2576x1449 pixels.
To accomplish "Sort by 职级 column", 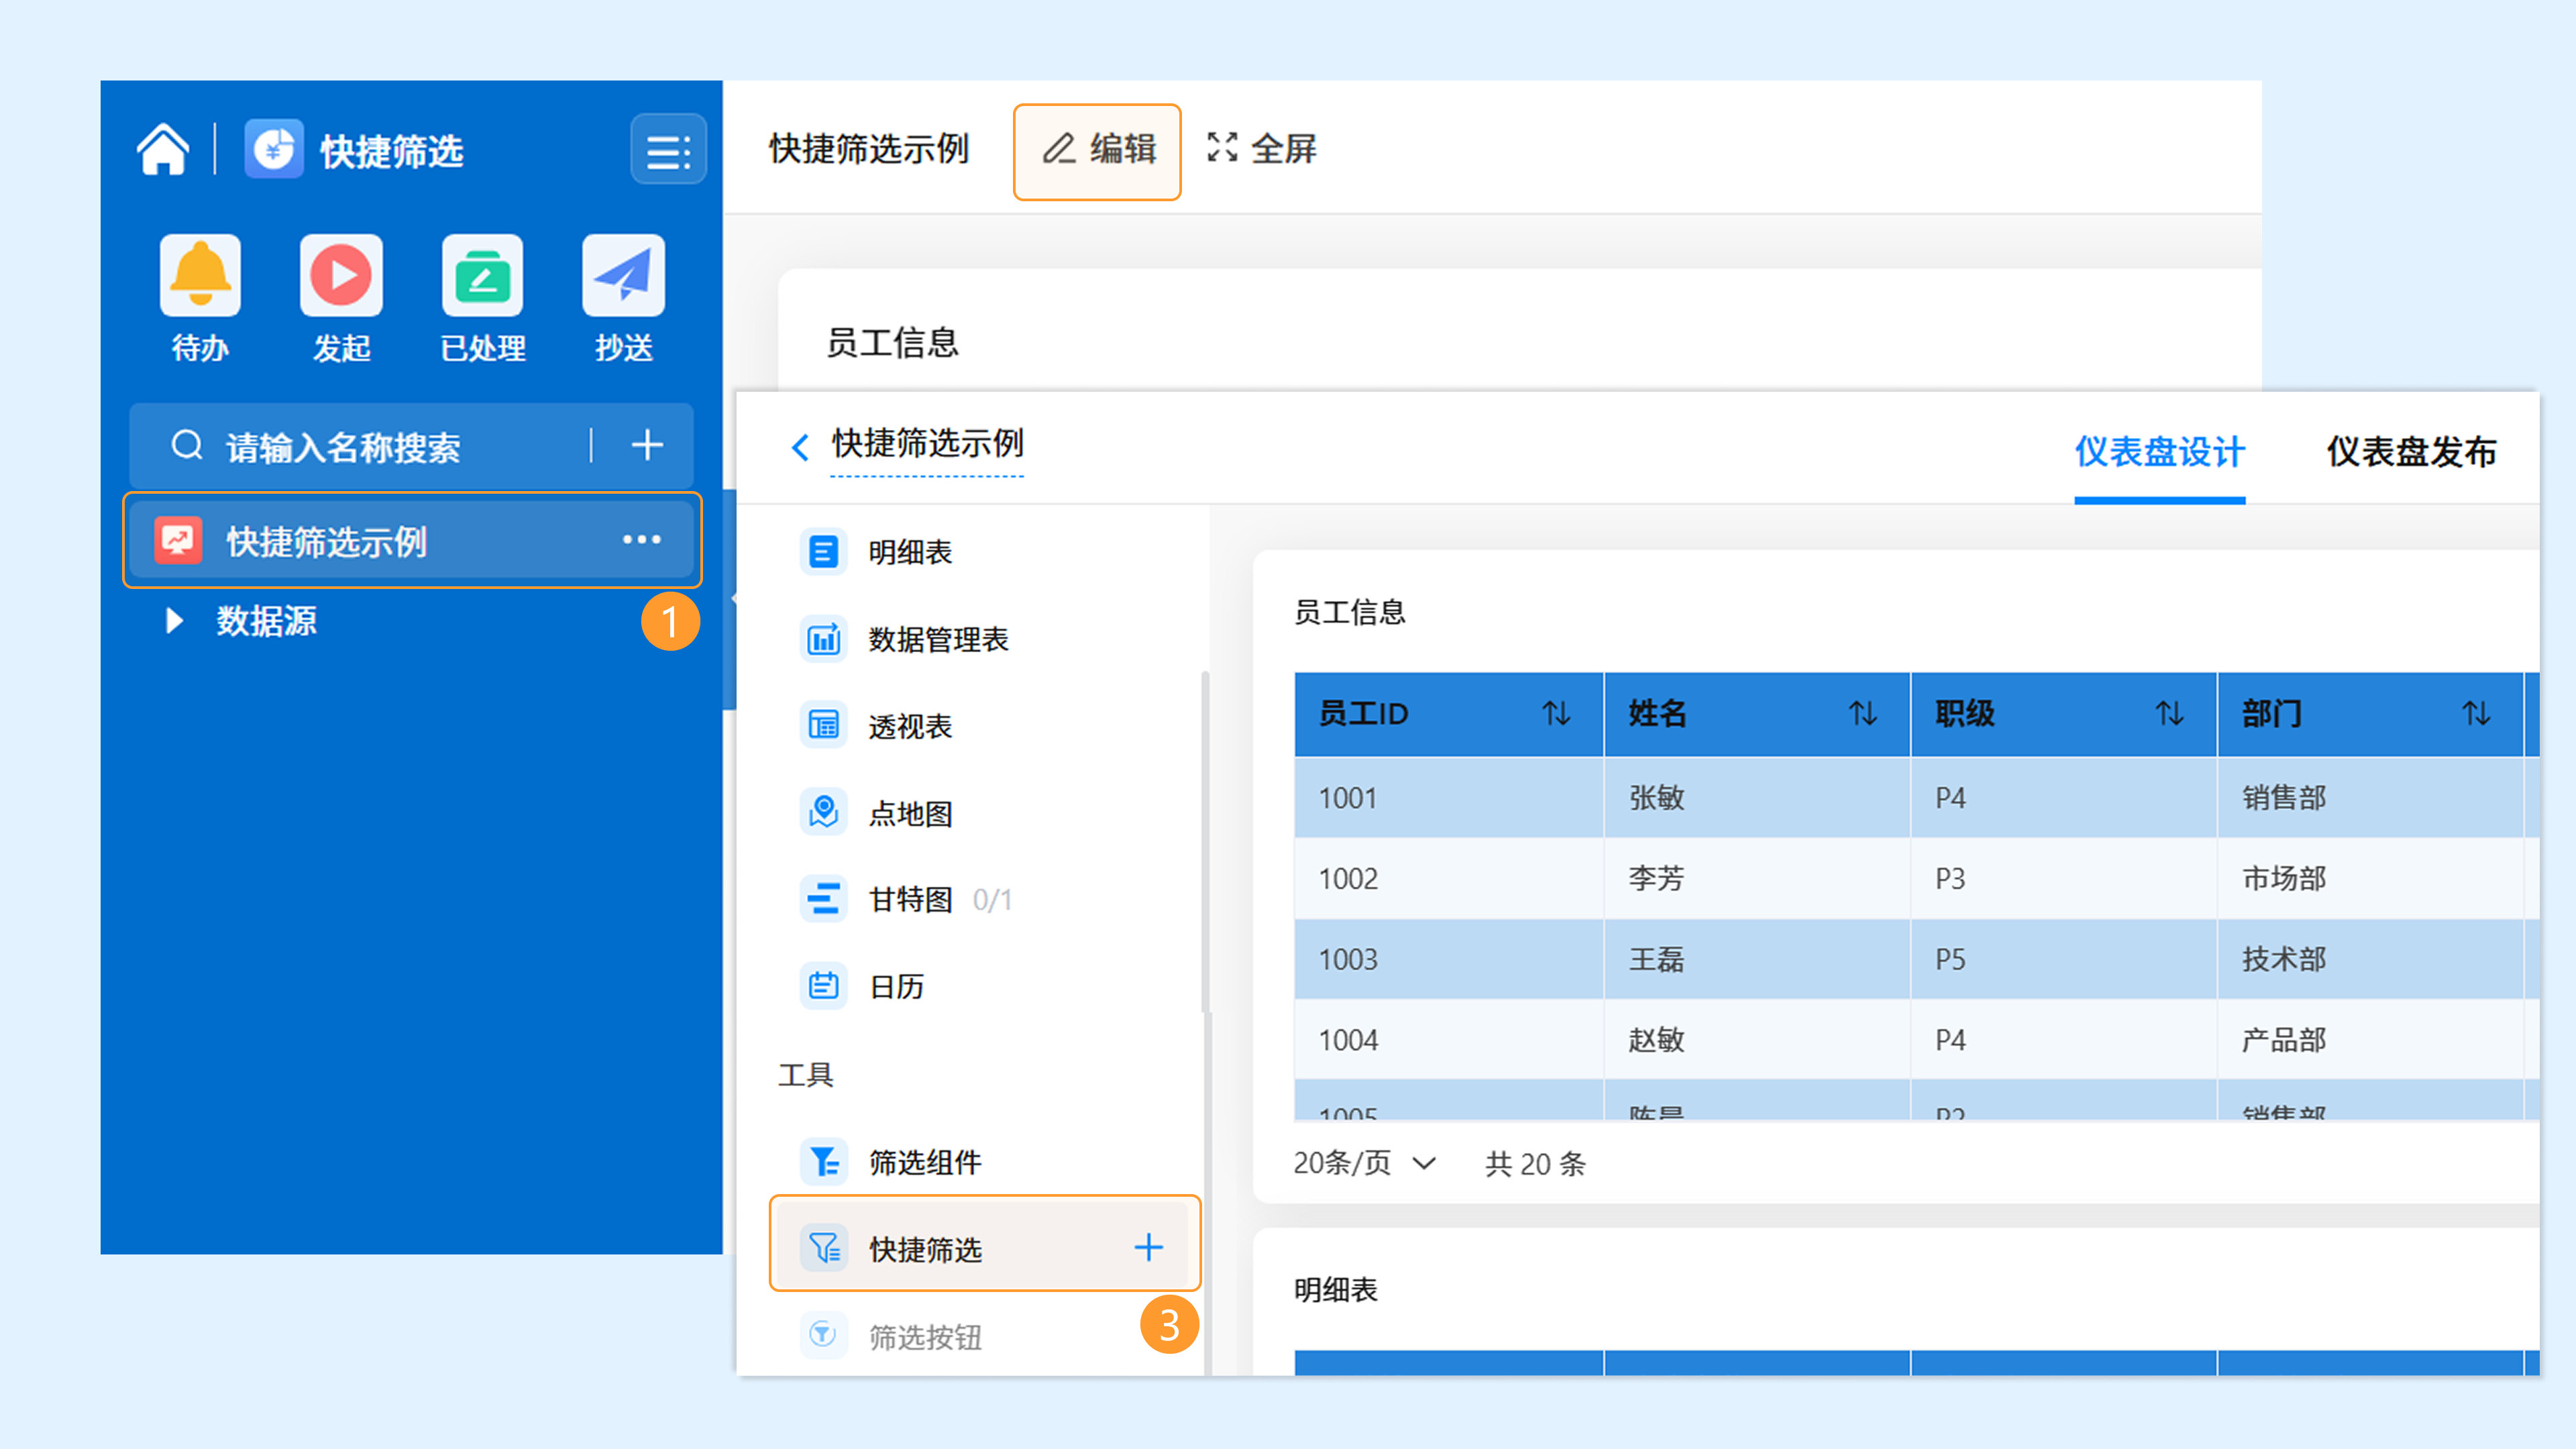I will pos(2169,714).
